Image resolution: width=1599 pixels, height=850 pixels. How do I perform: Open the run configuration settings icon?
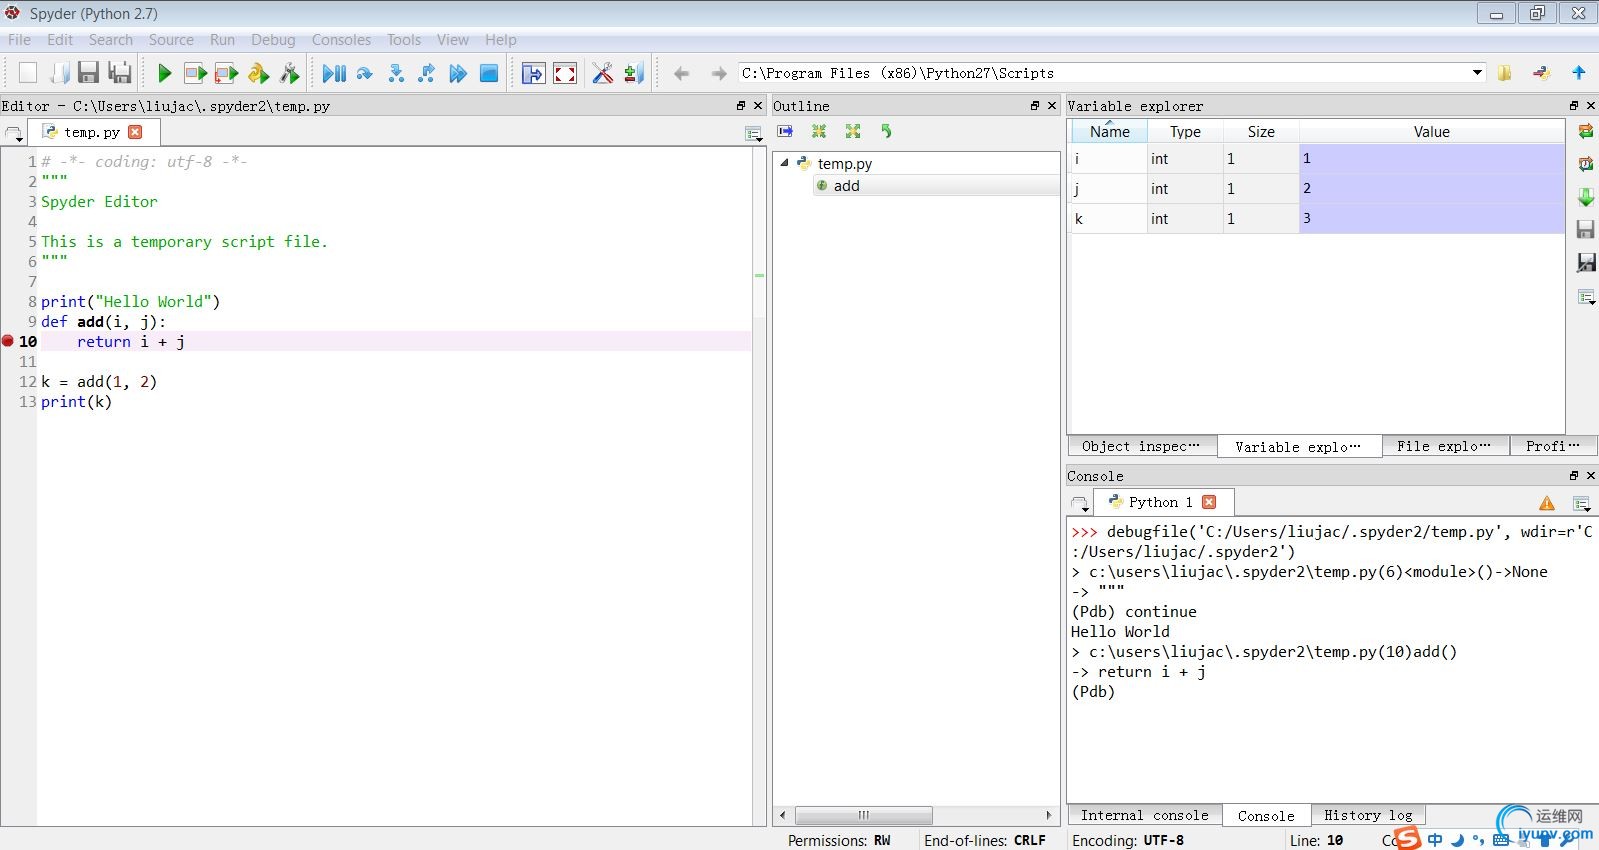point(289,73)
